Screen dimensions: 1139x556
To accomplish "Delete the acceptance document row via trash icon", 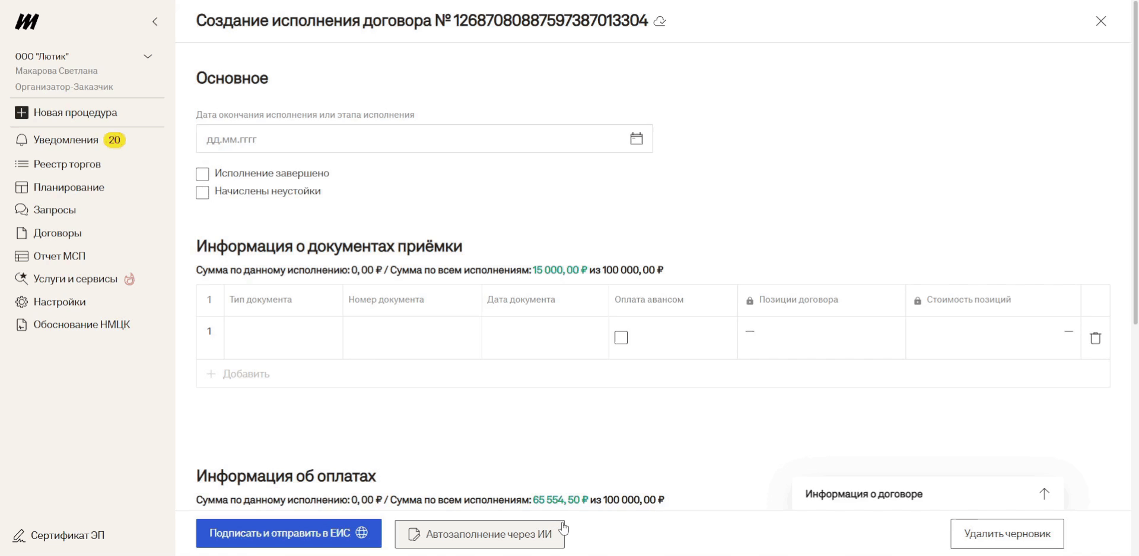I will [1095, 338].
